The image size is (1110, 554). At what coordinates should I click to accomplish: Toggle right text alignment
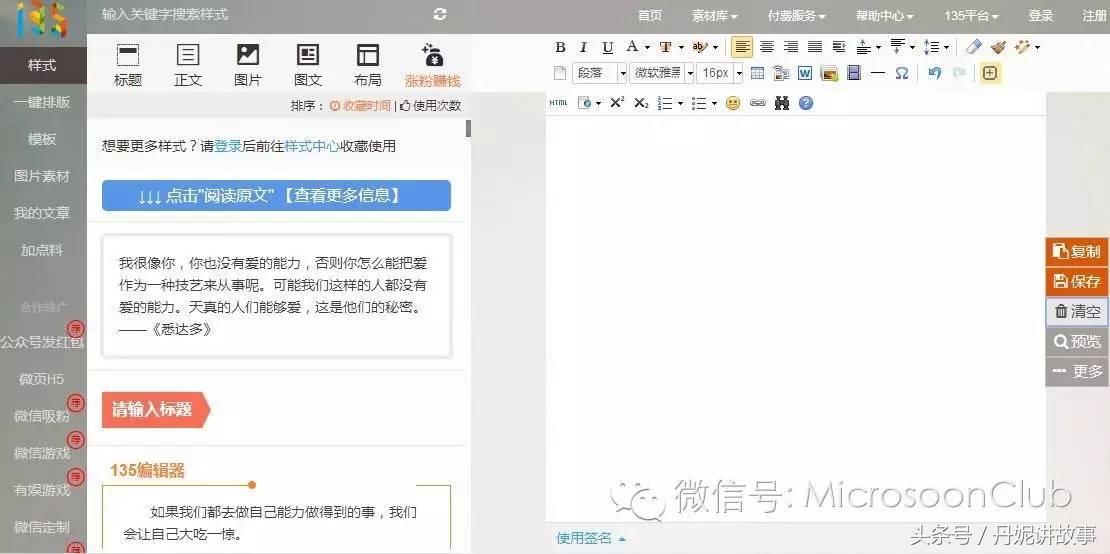pyautogui.click(x=791, y=47)
